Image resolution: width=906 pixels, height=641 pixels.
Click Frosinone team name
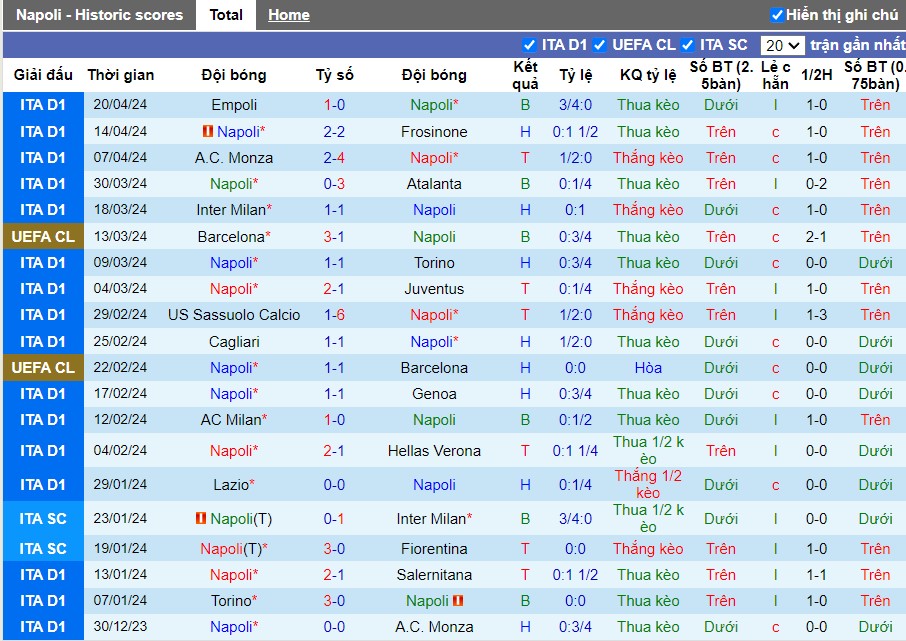click(434, 132)
